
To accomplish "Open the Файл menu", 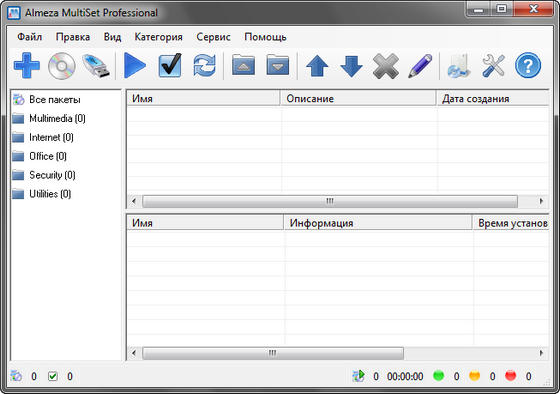I will (x=30, y=37).
